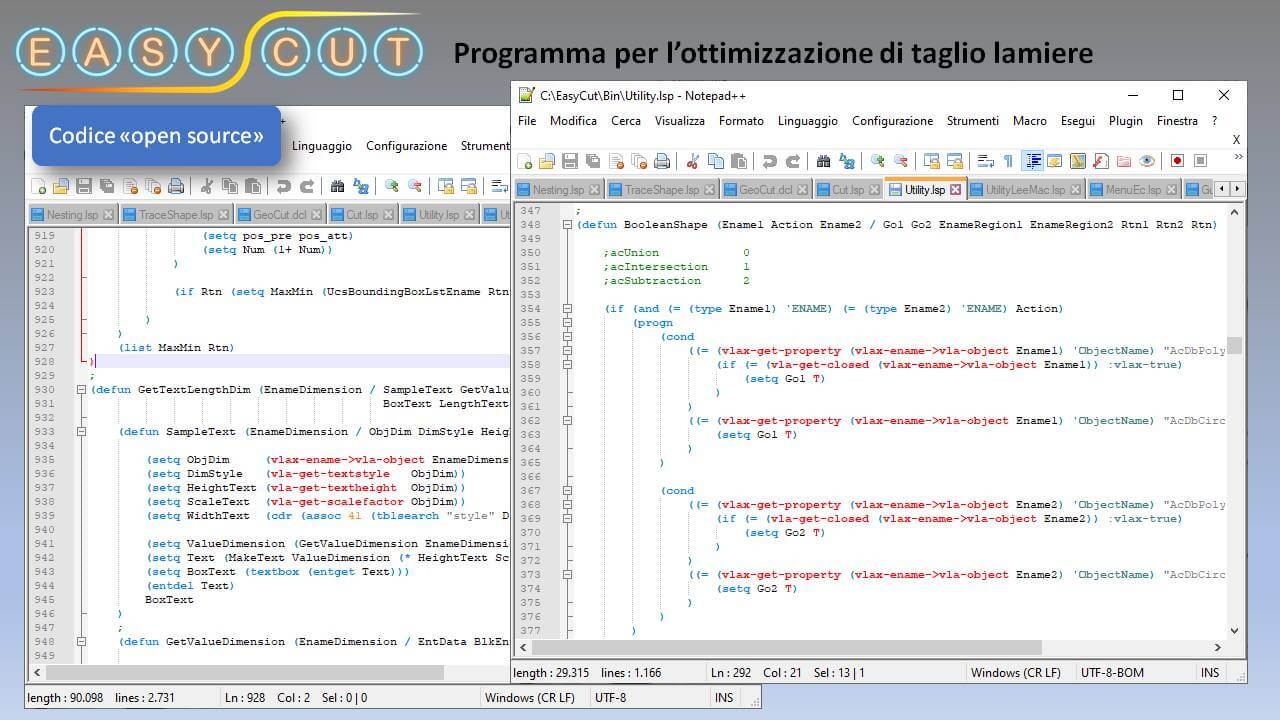Click the Close All documents icon in the front toolbar
This screenshot has height=720, width=1280.
(x=639, y=161)
